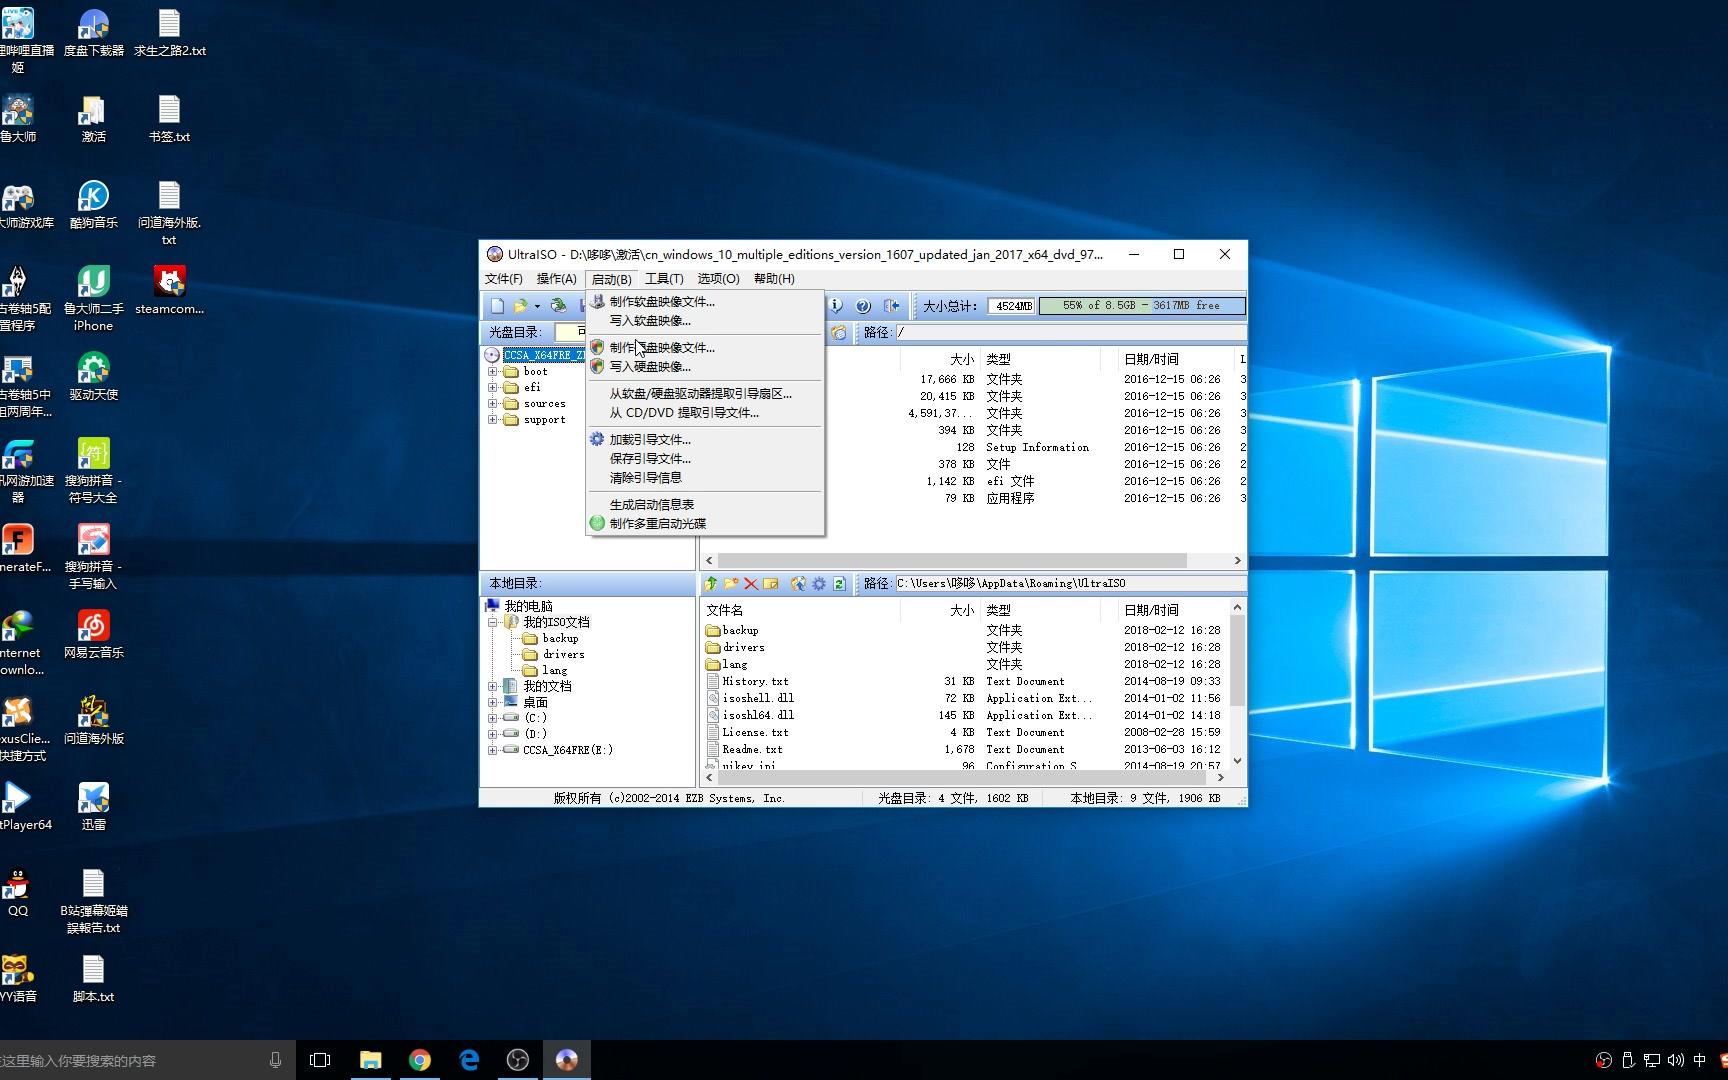
Task: Expand the efi folder in image tree
Action: point(492,388)
